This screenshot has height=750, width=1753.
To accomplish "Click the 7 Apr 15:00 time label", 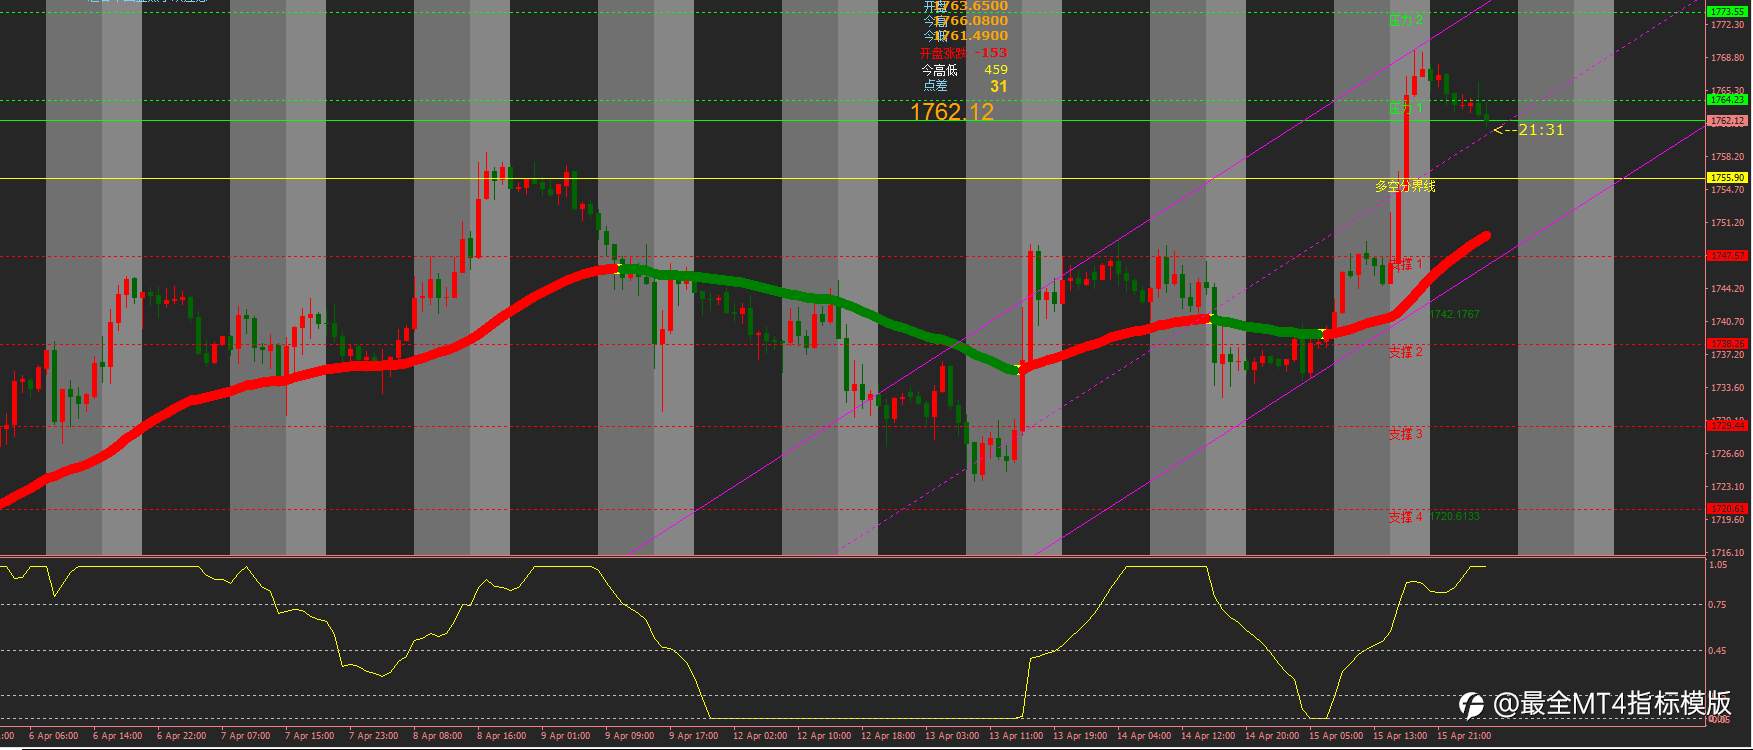I will pyautogui.click(x=310, y=736).
